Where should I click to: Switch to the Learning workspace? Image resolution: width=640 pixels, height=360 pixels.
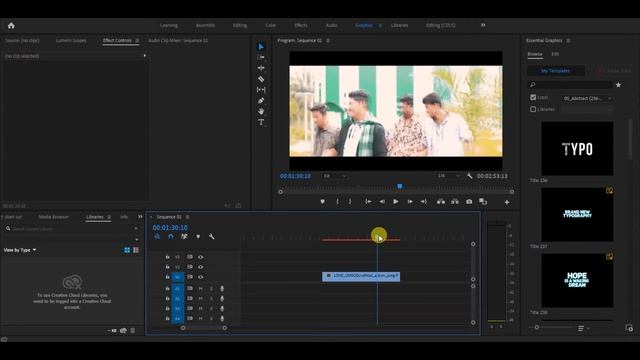click(x=169, y=25)
